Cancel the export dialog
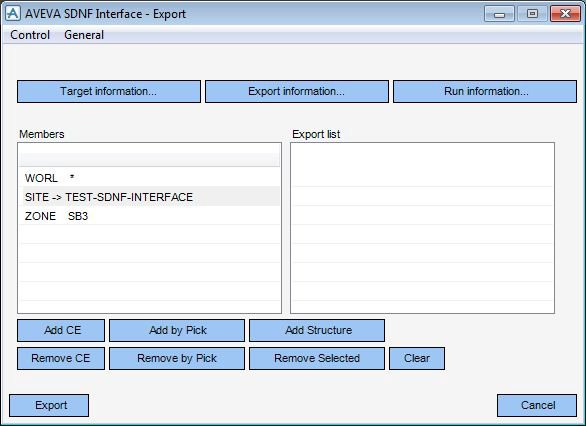Image resolution: width=586 pixels, height=426 pixels. pyautogui.click(x=537, y=405)
